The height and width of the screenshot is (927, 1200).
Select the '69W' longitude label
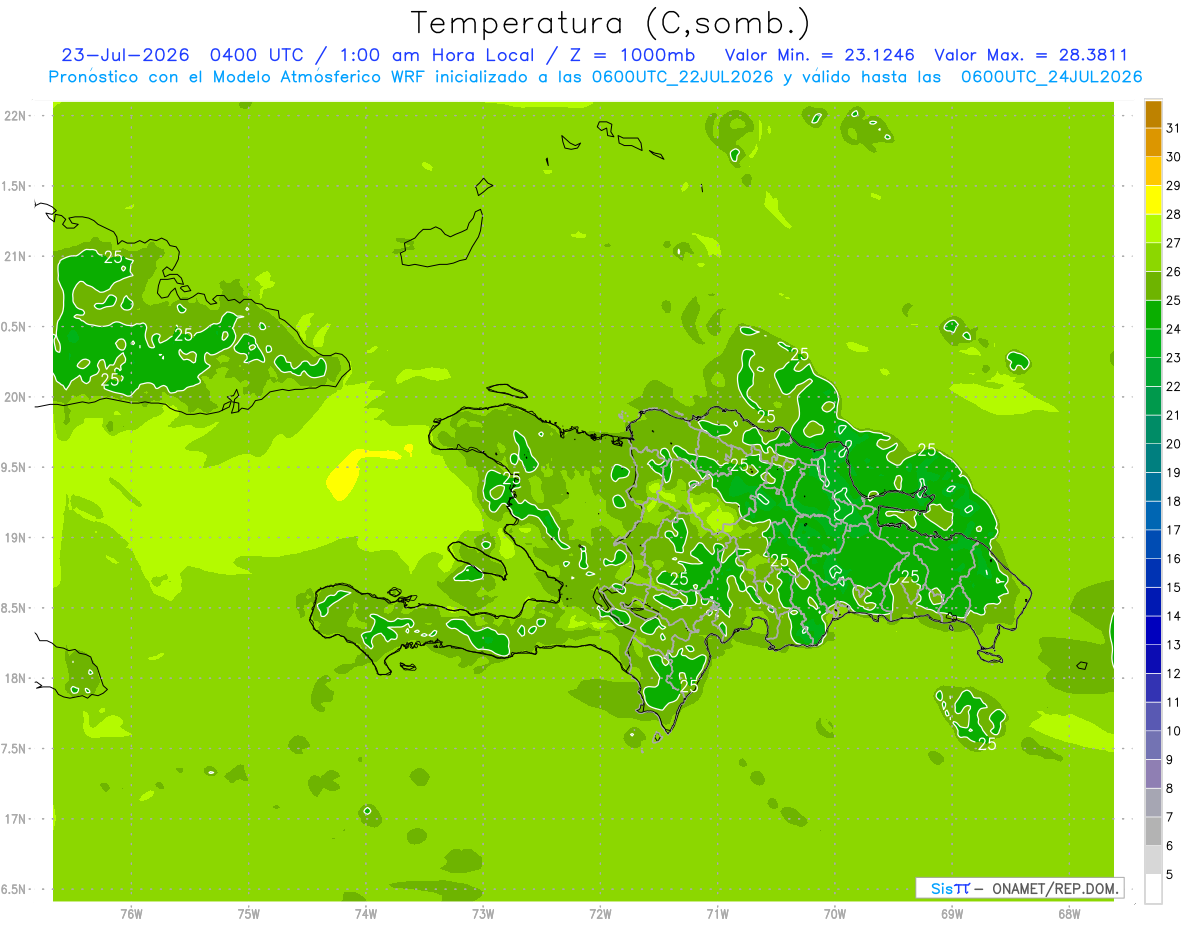click(x=952, y=913)
